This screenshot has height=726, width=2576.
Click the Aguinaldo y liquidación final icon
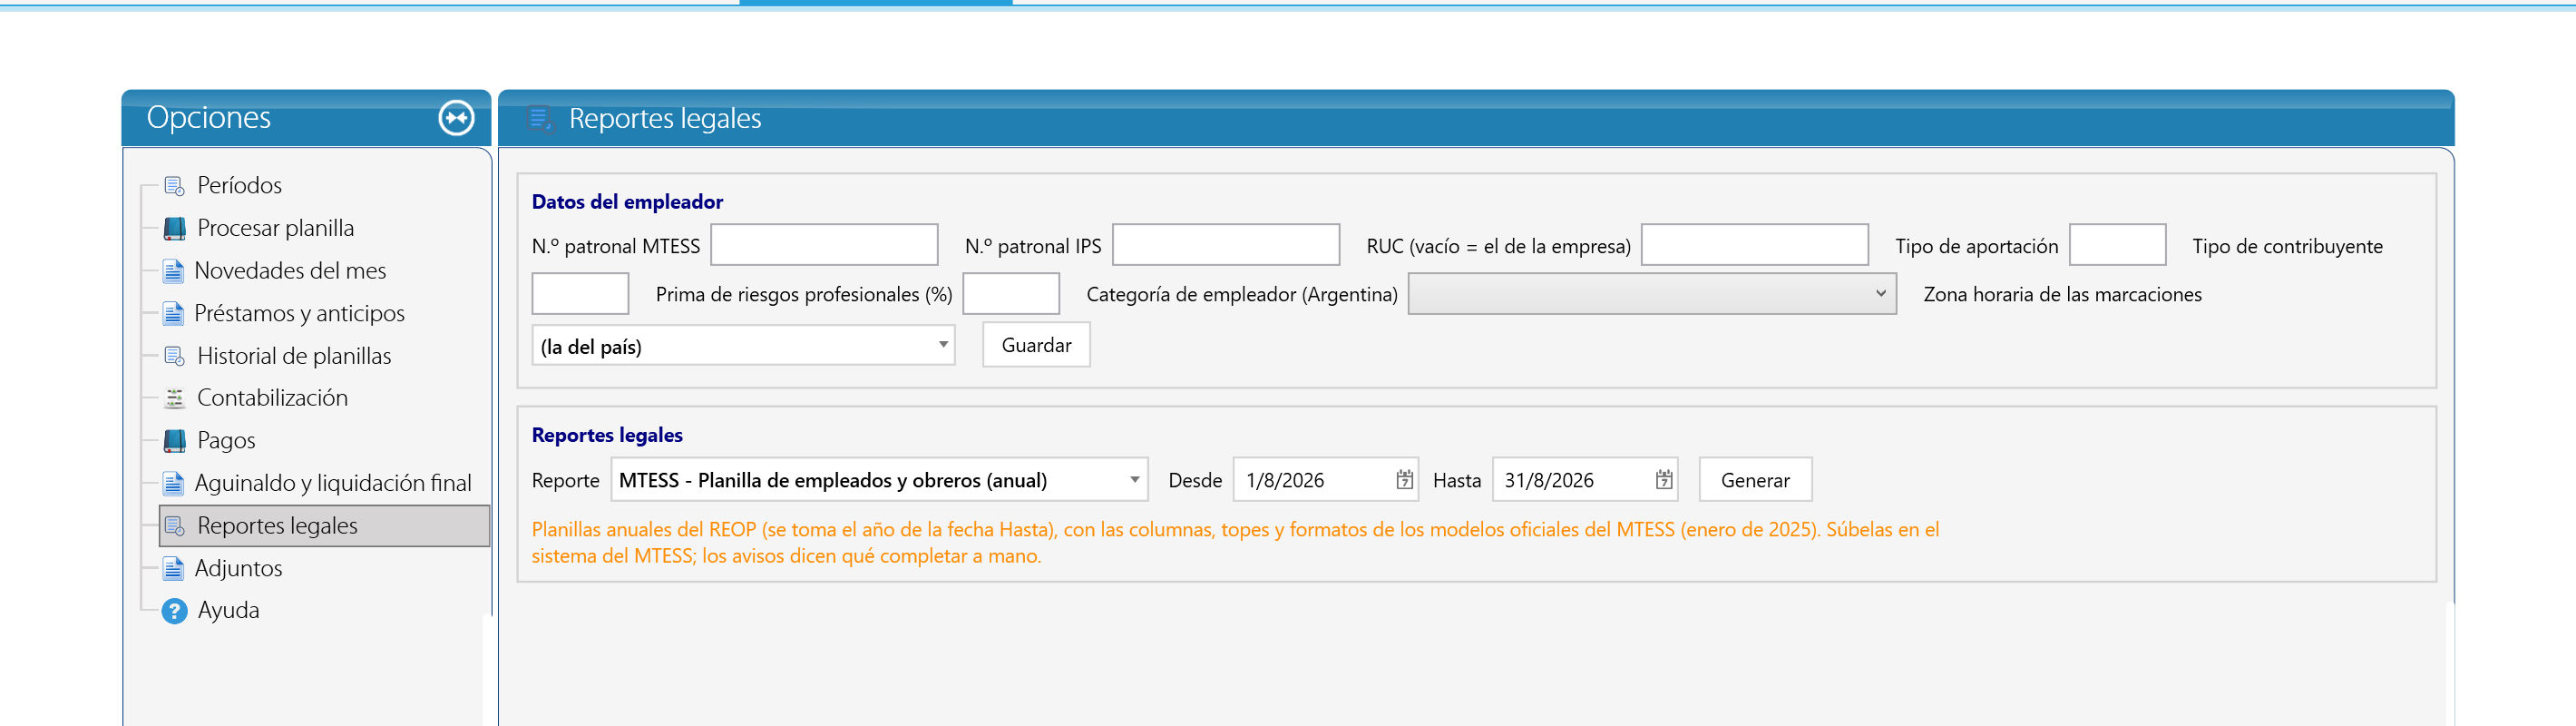pos(173,484)
